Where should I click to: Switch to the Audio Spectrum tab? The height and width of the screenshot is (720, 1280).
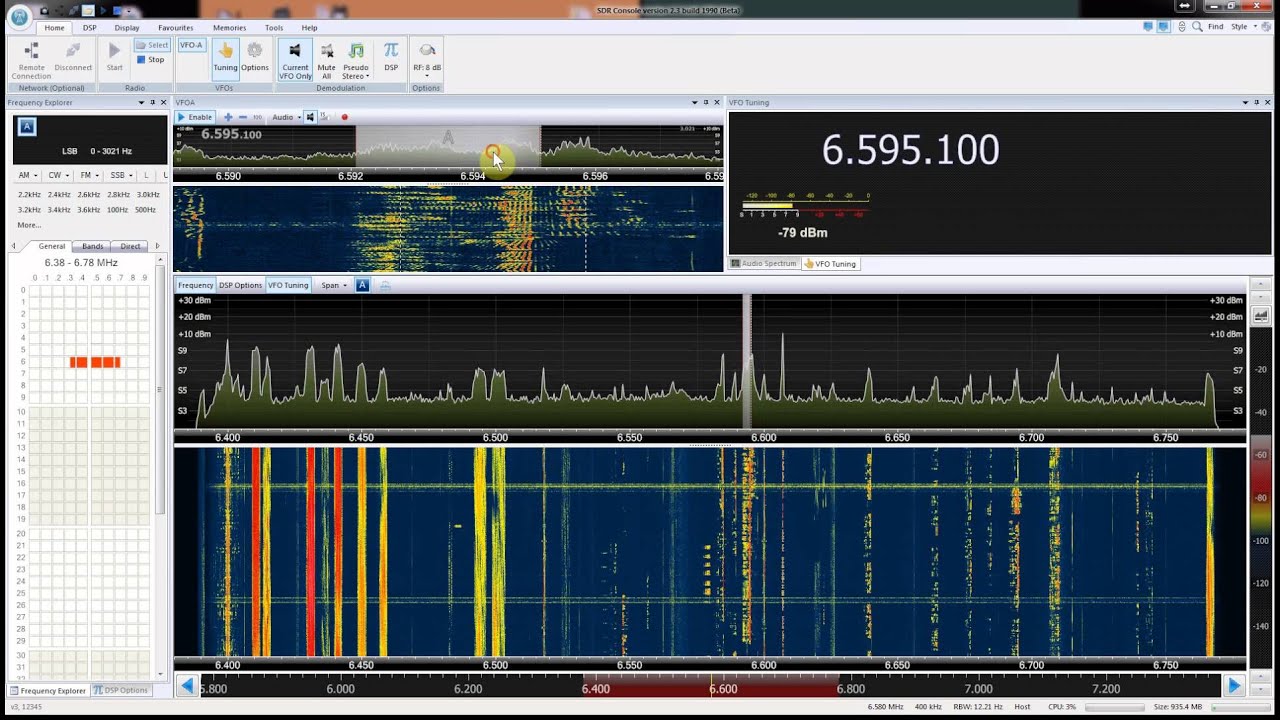click(763, 263)
